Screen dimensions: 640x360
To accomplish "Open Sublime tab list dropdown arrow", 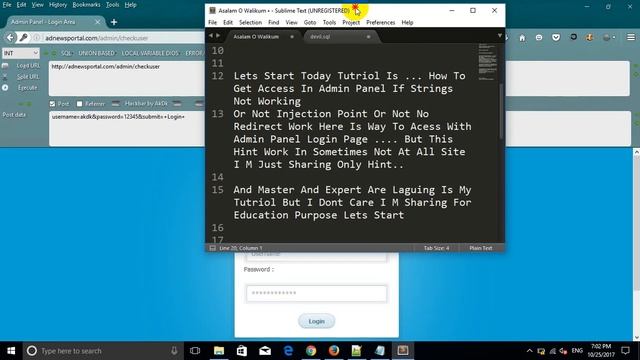I will 499,36.
